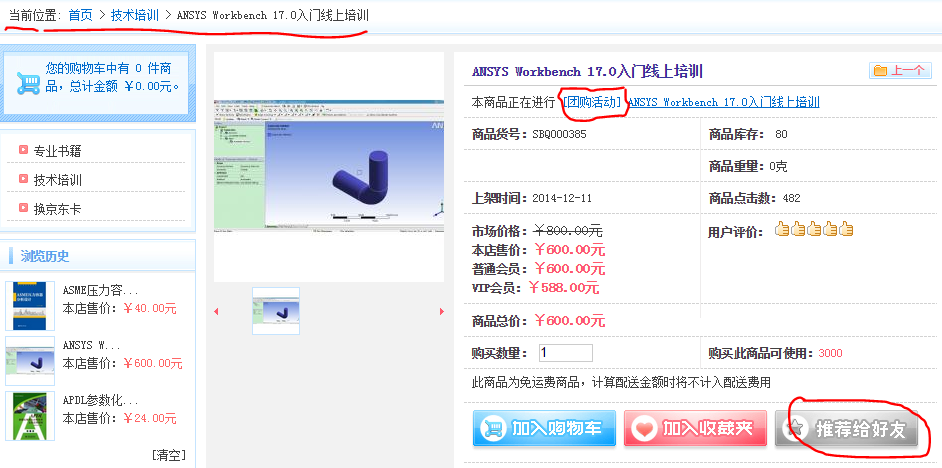The image size is (942, 468).
Task: Select the small product thumbnail below main image
Action: tap(276, 311)
